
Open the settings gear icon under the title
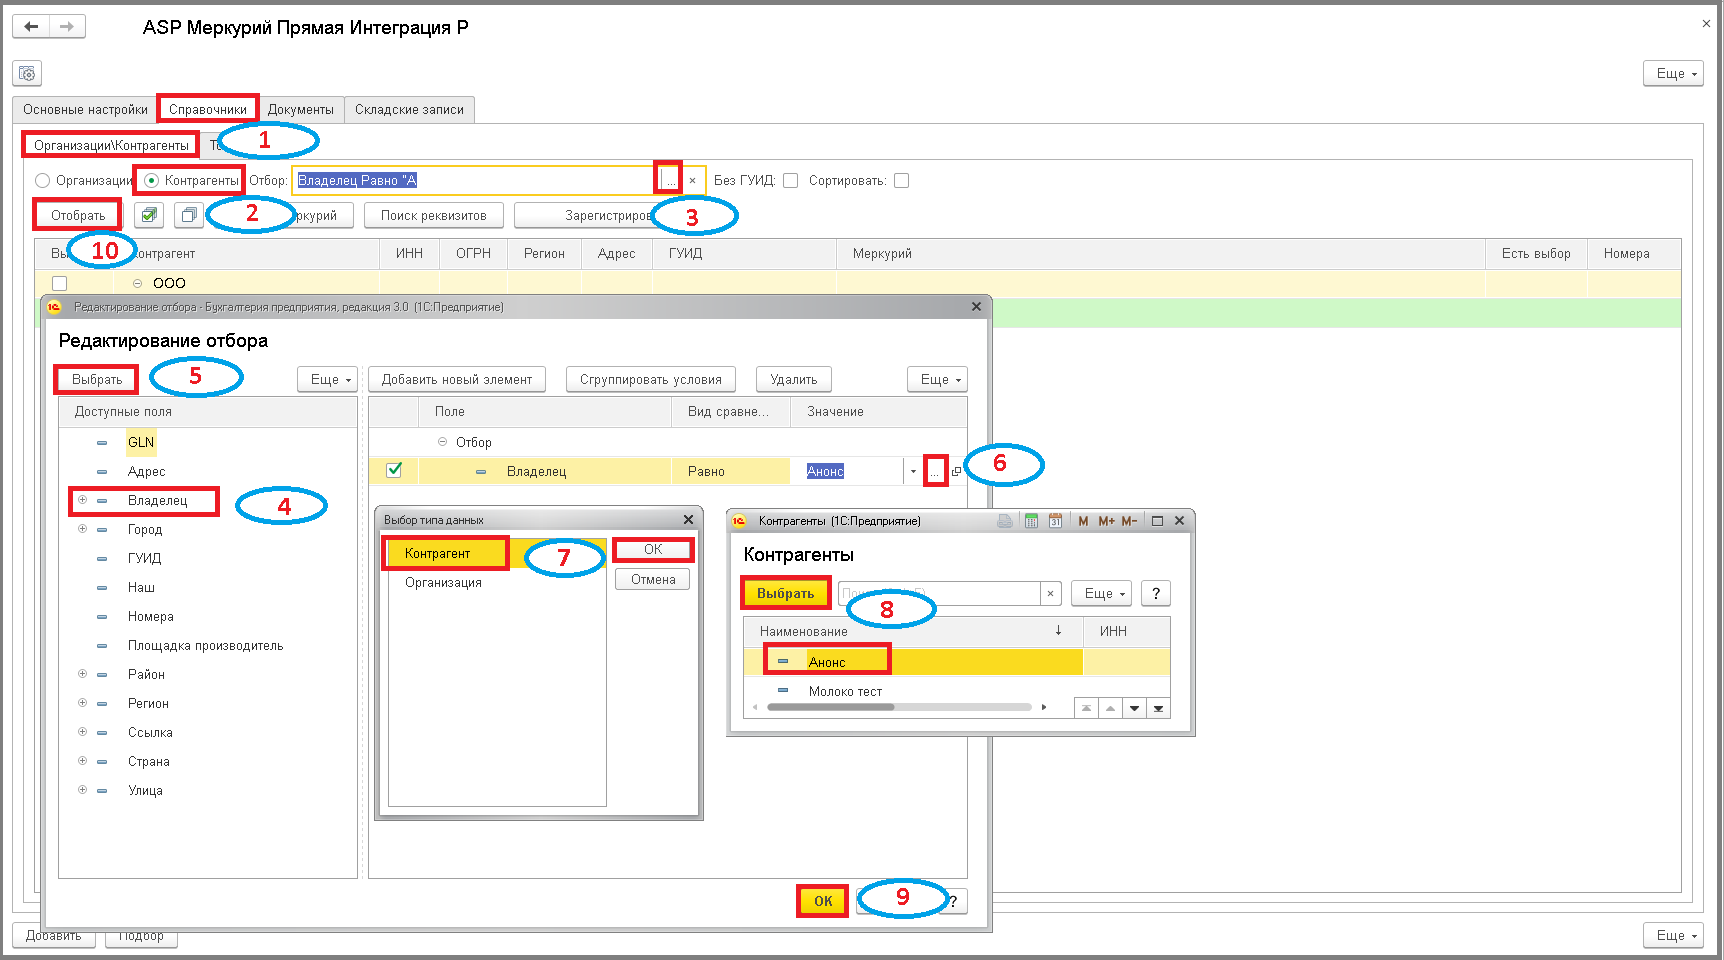click(27, 73)
